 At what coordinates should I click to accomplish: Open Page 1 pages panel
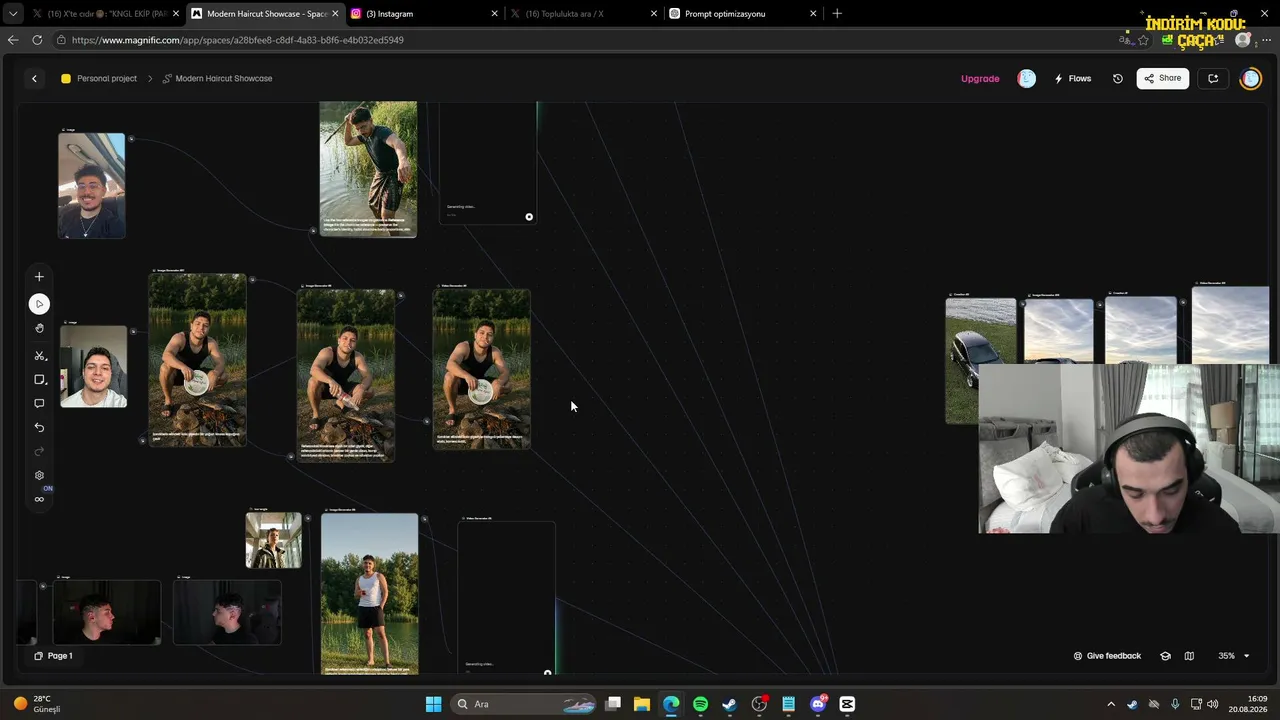[53, 656]
